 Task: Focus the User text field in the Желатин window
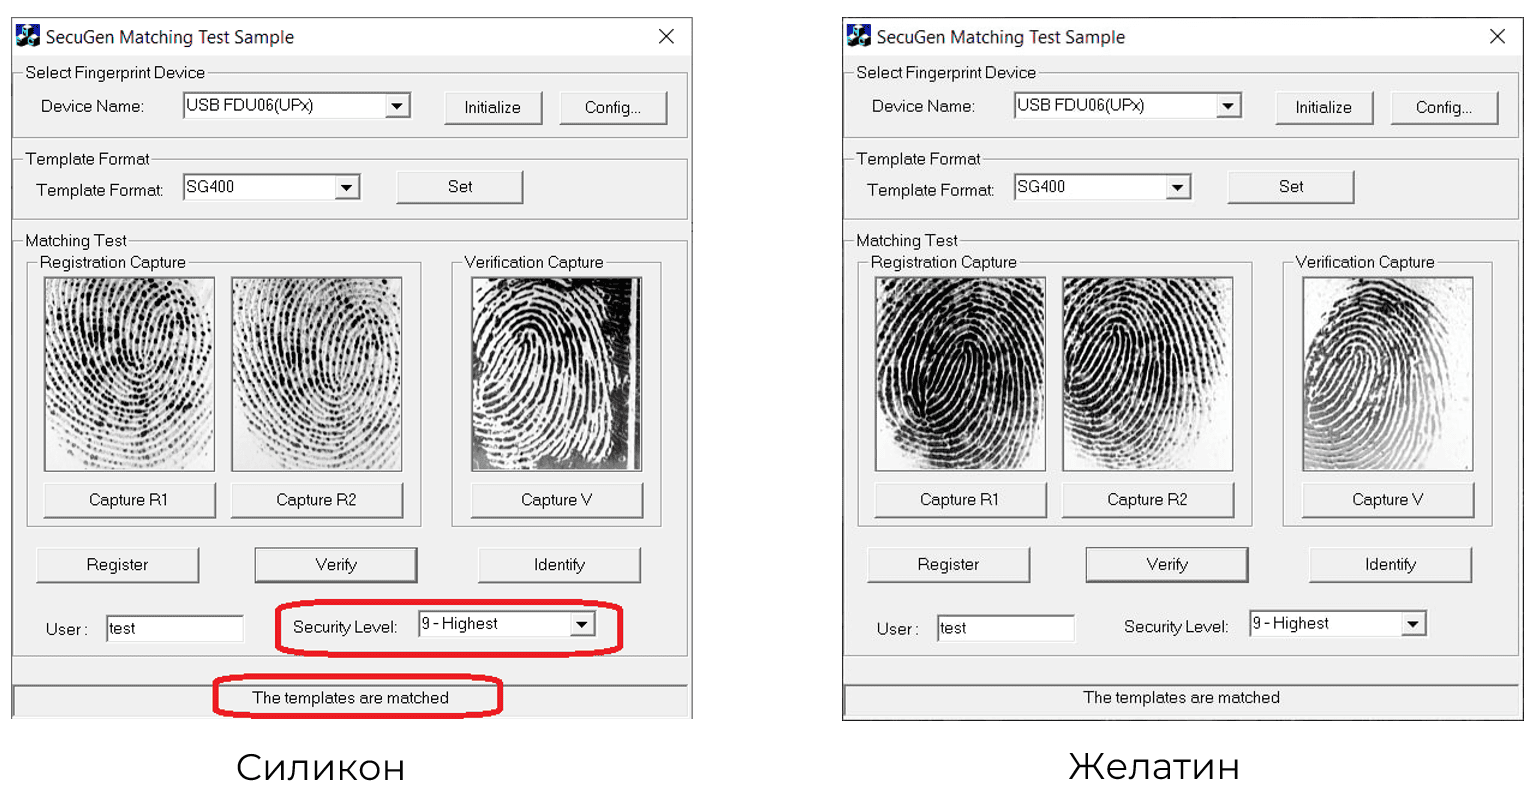click(1004, 628)
